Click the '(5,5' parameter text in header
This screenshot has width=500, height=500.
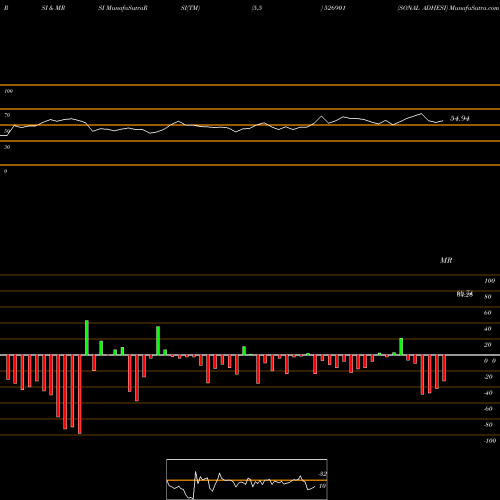(257, 8)
